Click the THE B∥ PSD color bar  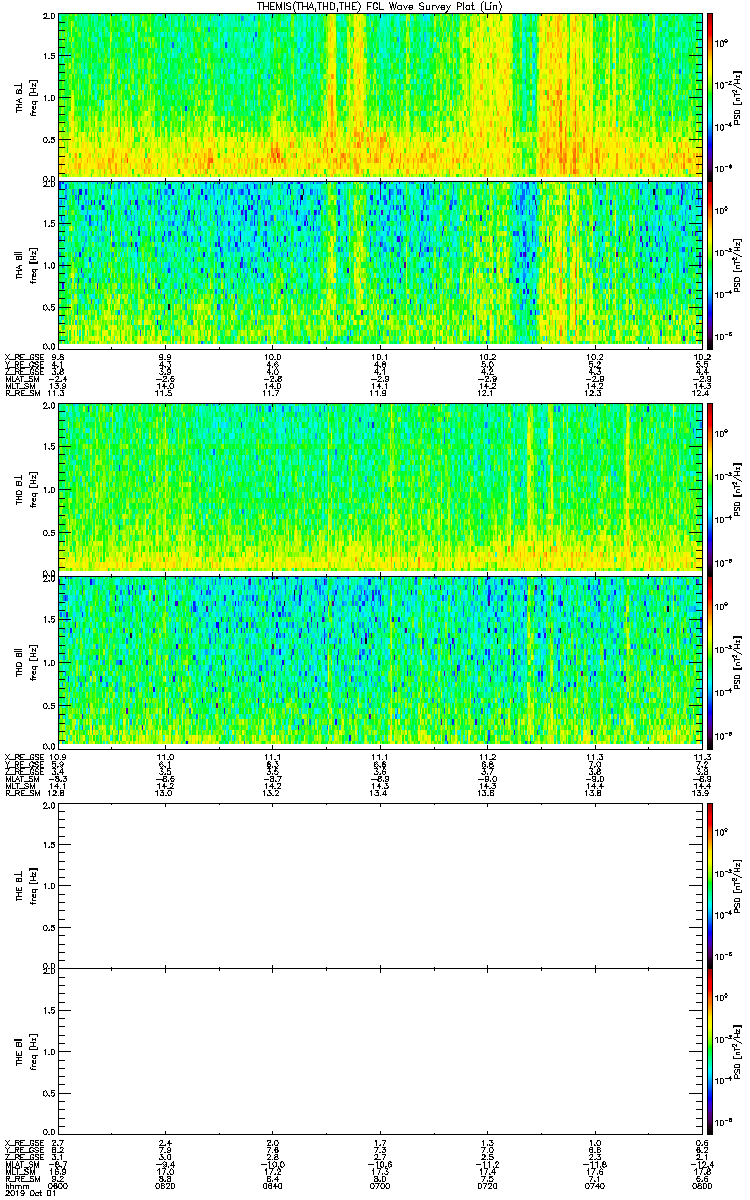tap(710, 1050)
